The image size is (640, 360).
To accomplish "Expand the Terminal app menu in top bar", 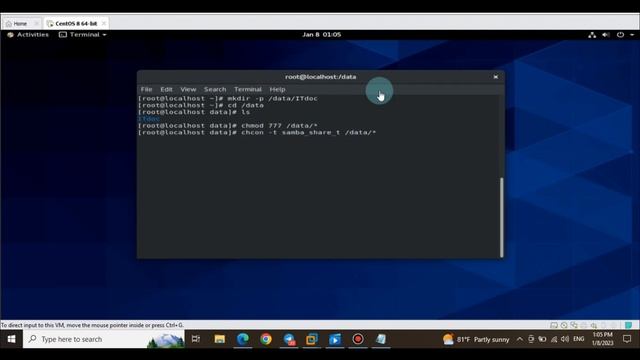I will [83, 35].
